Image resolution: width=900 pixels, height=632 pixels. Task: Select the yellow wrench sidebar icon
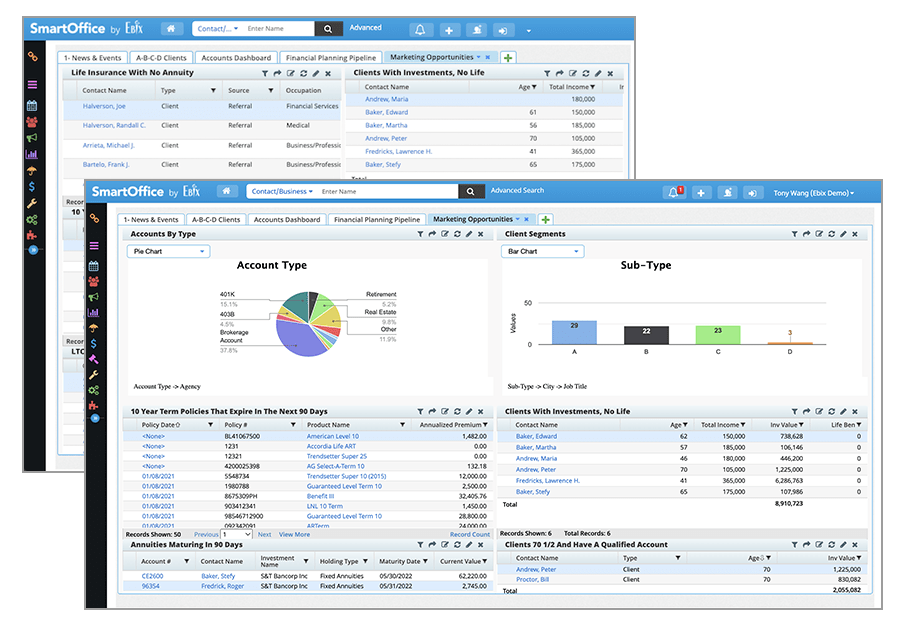(x=94, y=375)
